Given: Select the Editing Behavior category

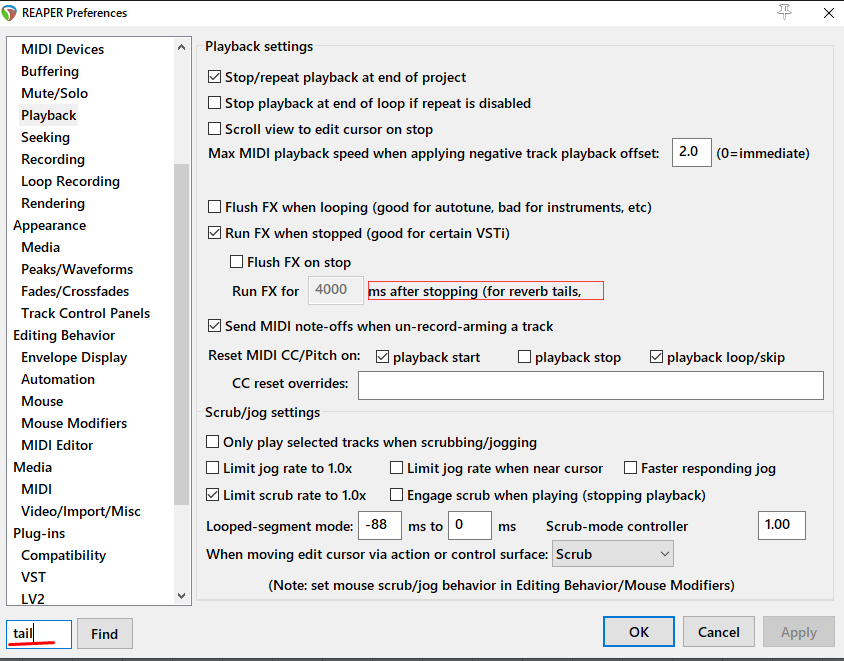Looking at the screenshot, I should [x=64, y=335].
